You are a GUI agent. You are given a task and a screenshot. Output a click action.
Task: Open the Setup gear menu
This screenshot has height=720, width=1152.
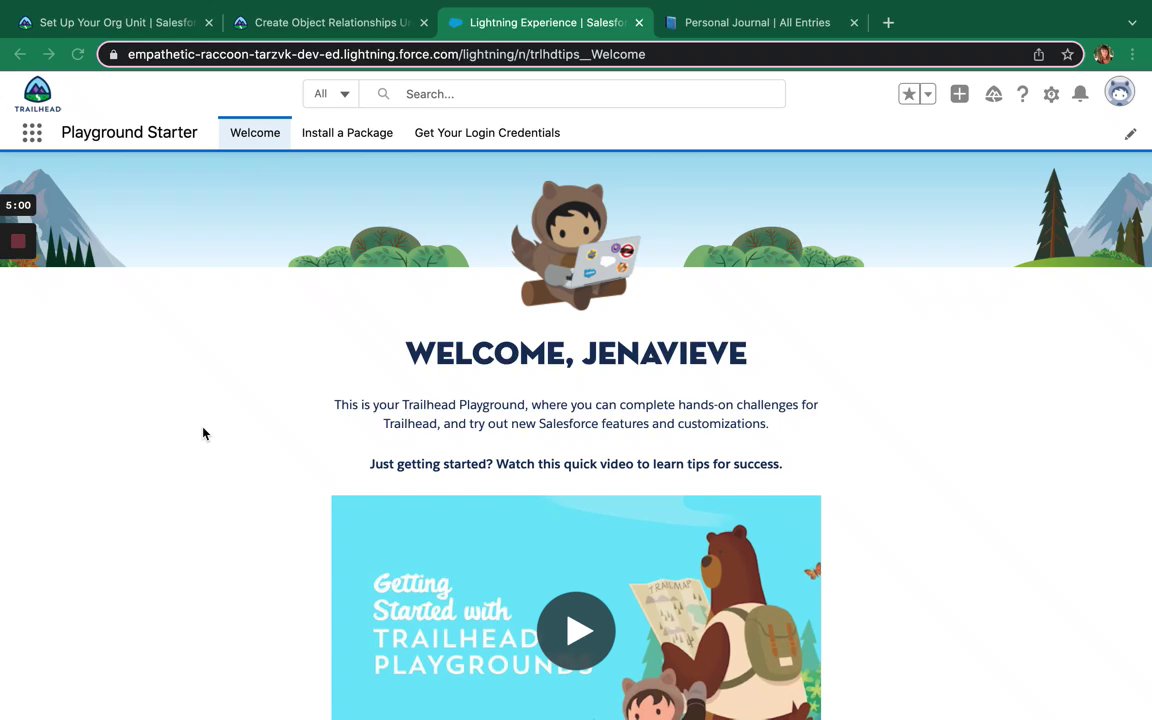click(1051, 94)
